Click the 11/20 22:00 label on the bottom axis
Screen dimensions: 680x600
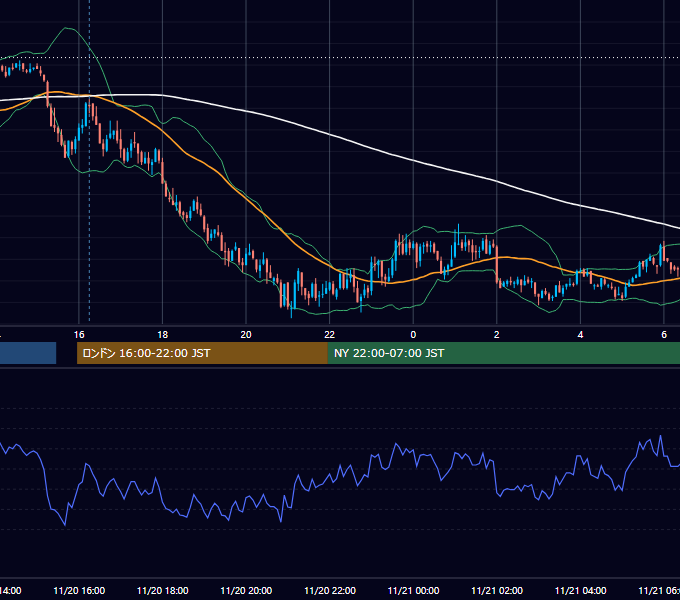coord(330,590)
